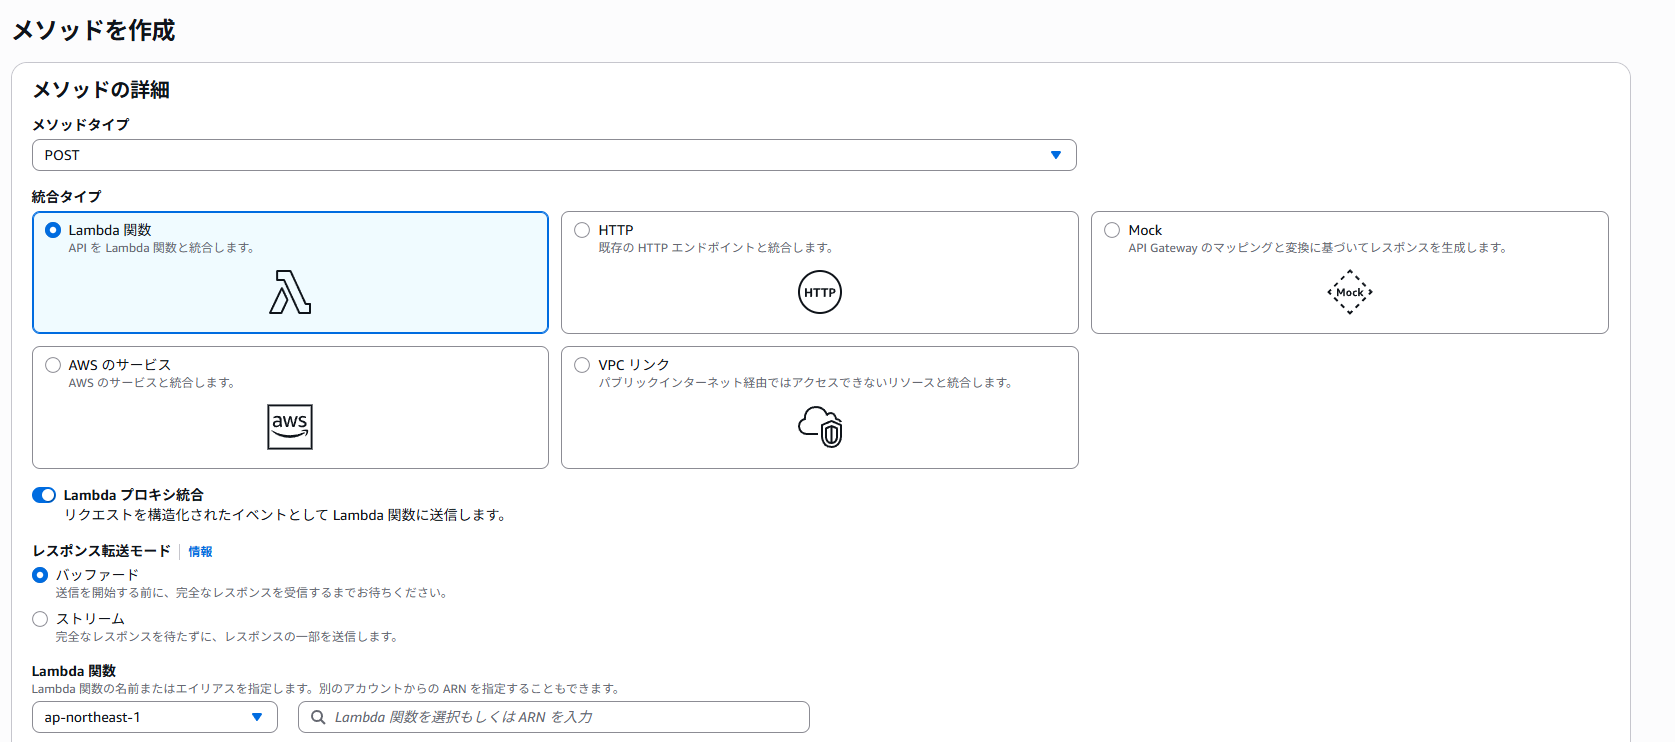Image resolution: width=1675 pixels, height=742 pixels.
Task: Select the VPC リンク integration radio
Action: pyautogui.click(x=582, y=365)
